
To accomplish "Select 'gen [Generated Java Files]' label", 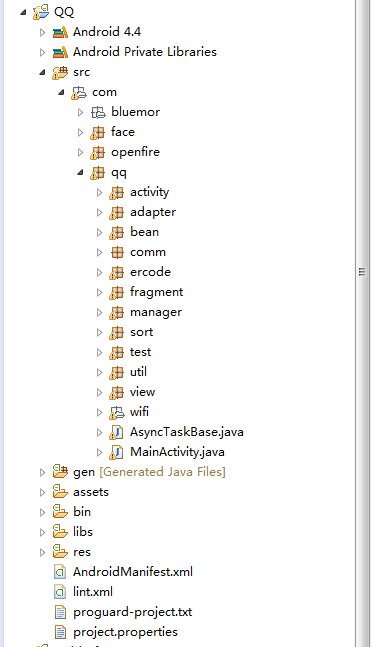I will click(149, 472).
